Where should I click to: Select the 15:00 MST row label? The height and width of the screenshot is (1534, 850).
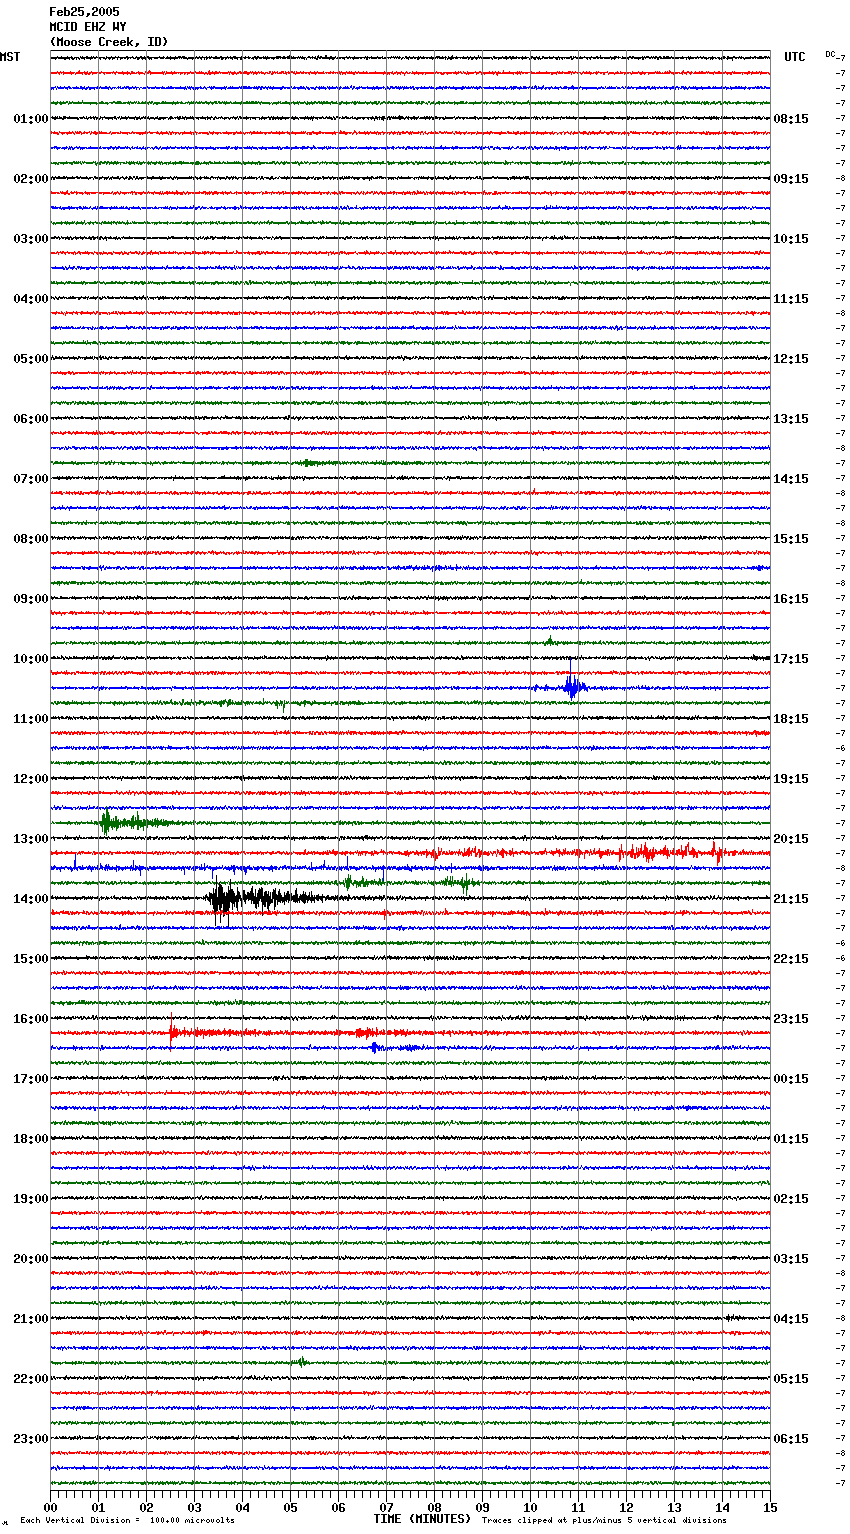(31, 959)
